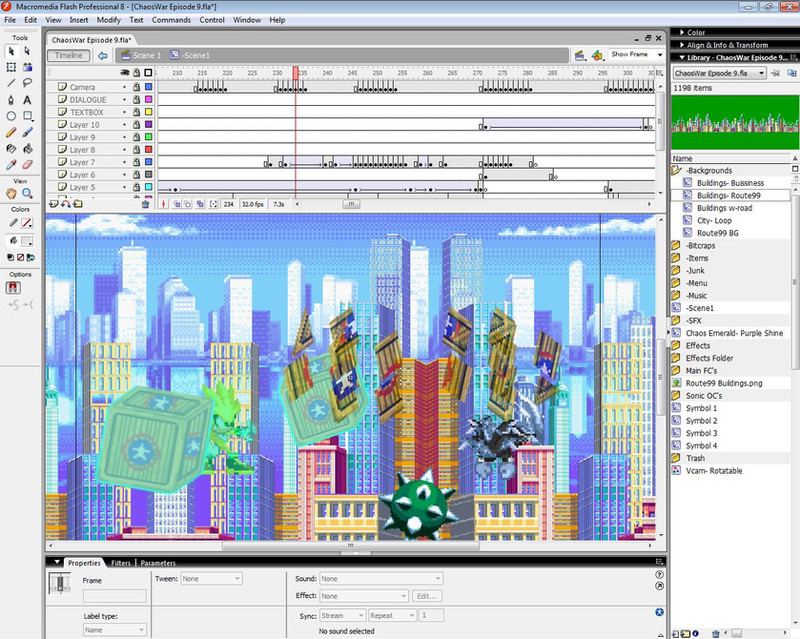Select the Subselection tool
800x639 pixels.
coord(27,51)
